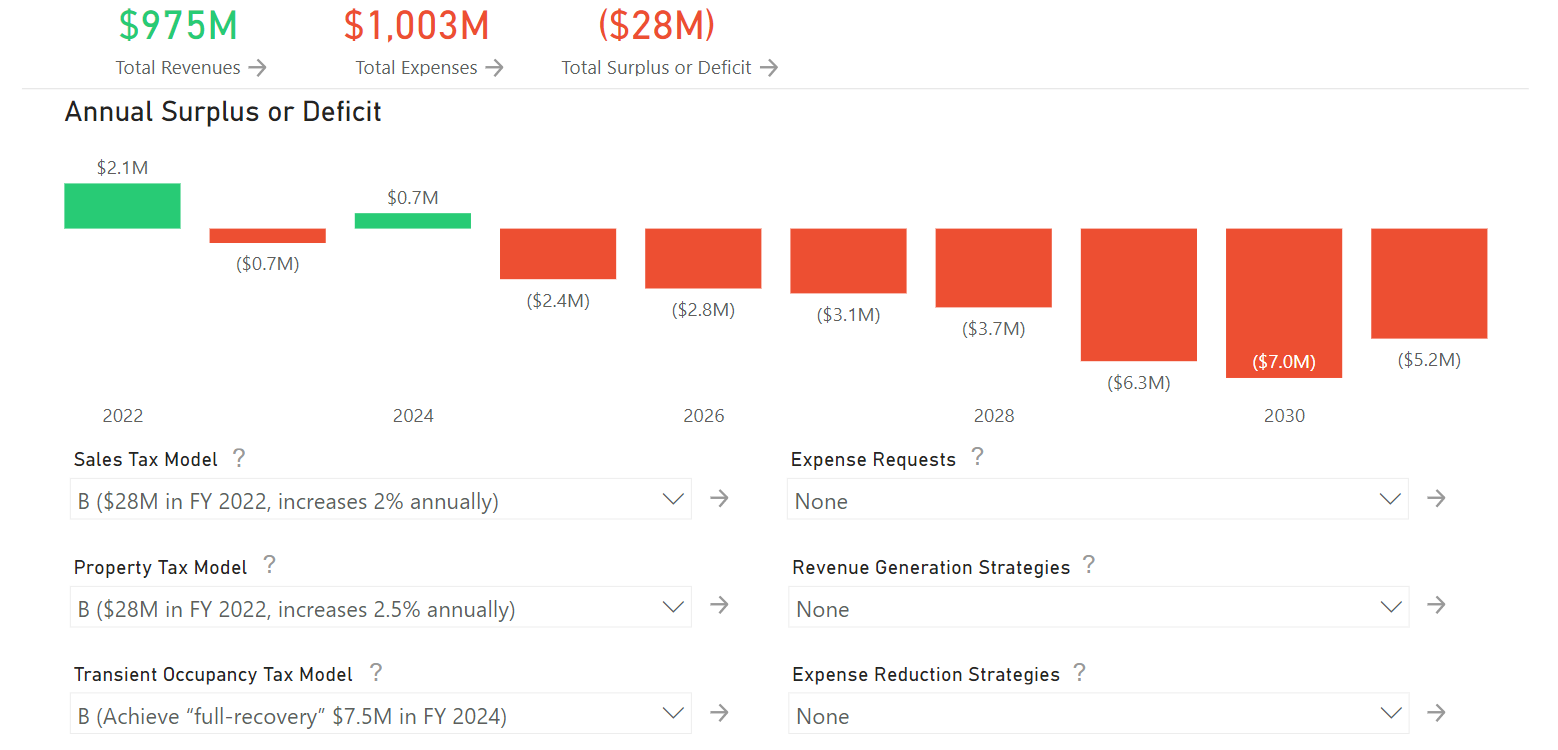Select the red ($2.8M) bar for 2026
The image size is (1558, 750).
[x=703, y=258]
